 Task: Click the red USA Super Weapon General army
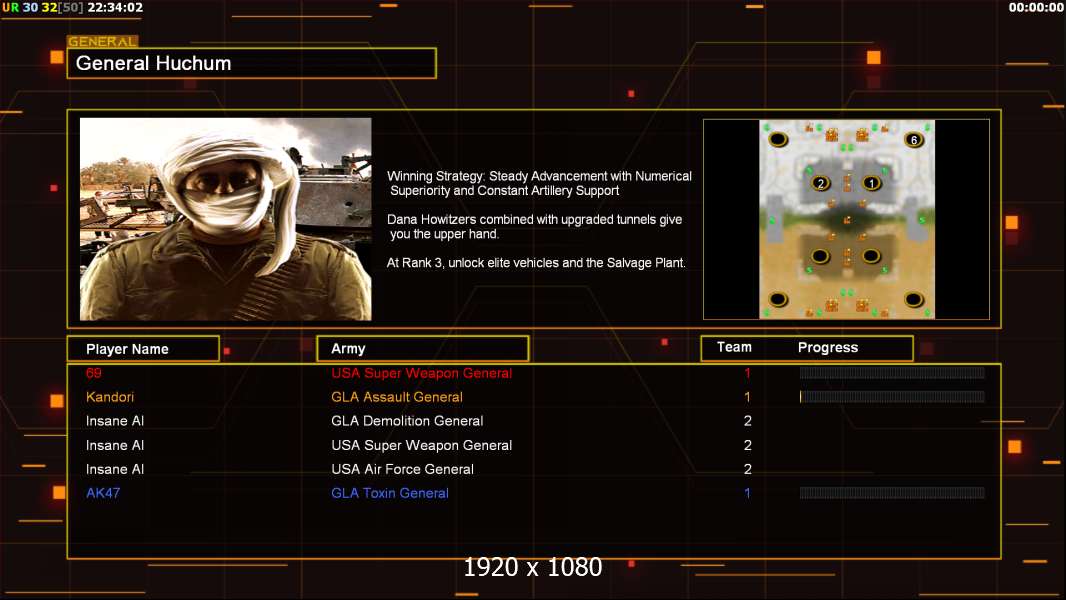[422, 373]
